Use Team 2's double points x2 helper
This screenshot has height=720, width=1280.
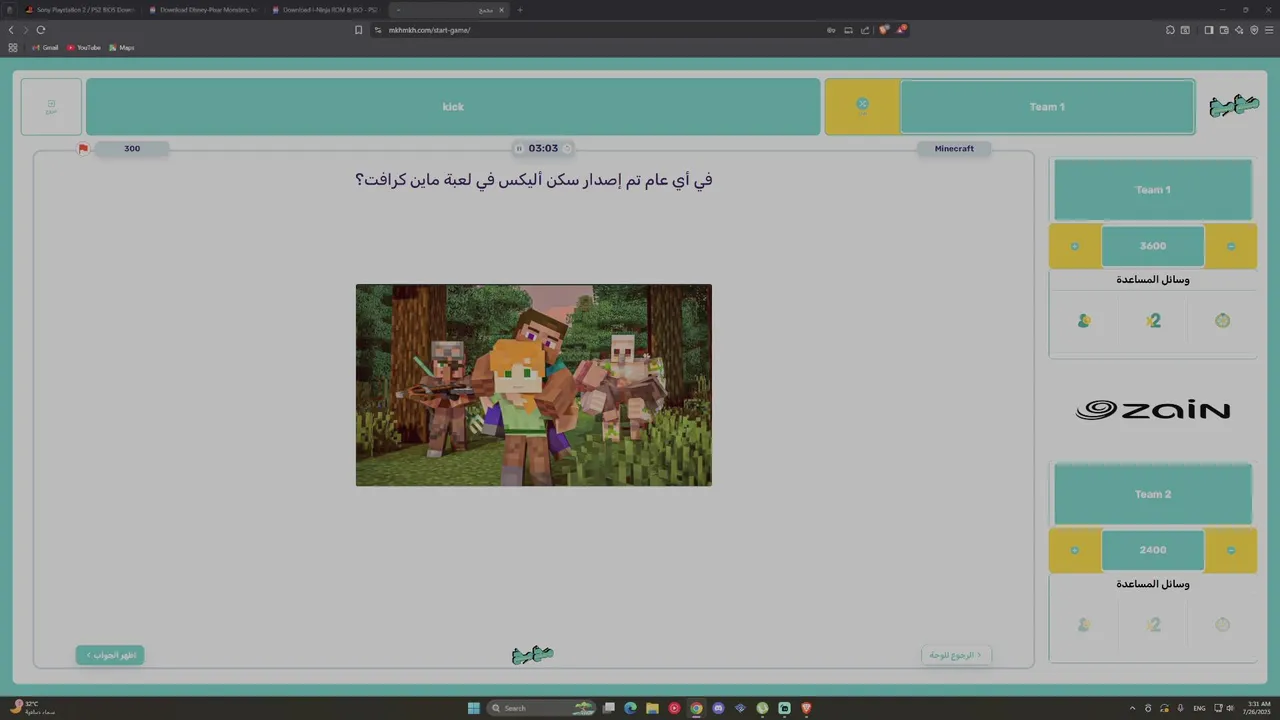1153,625
